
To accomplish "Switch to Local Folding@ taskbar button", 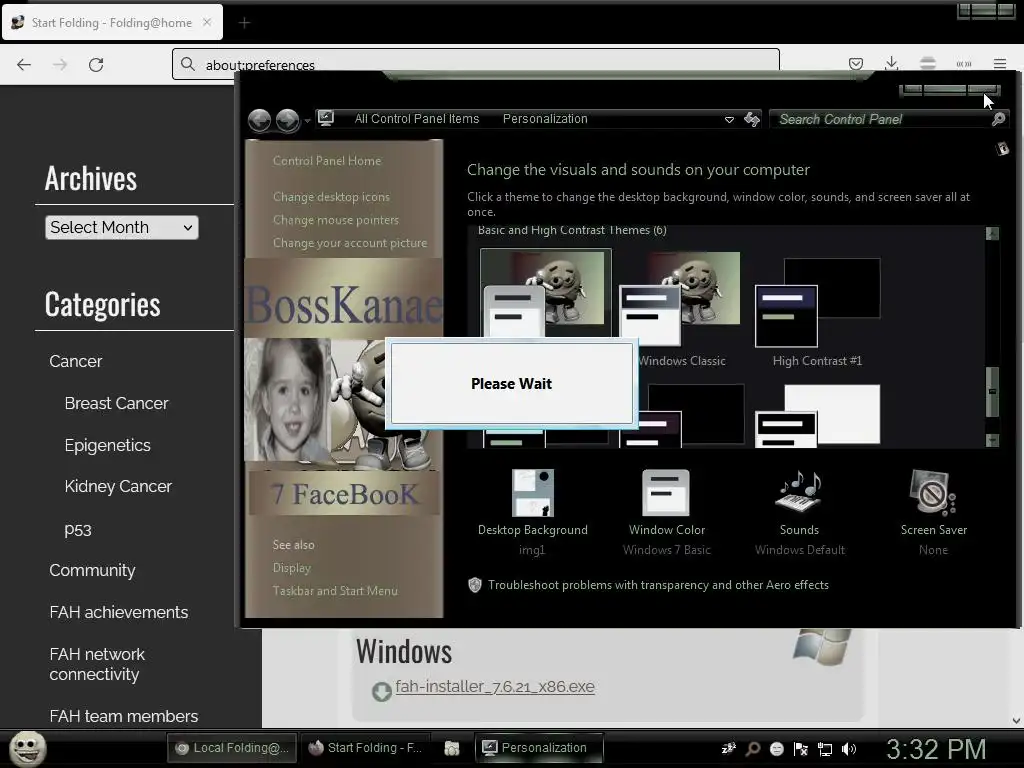I will point(232,748).
